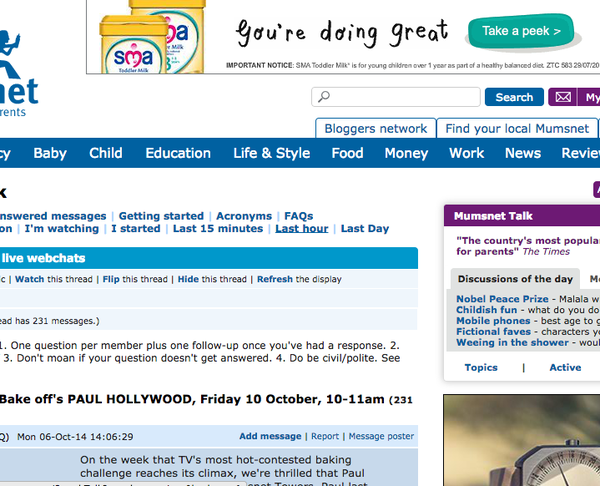Report the post
The image size is (600, 486).
325,436
